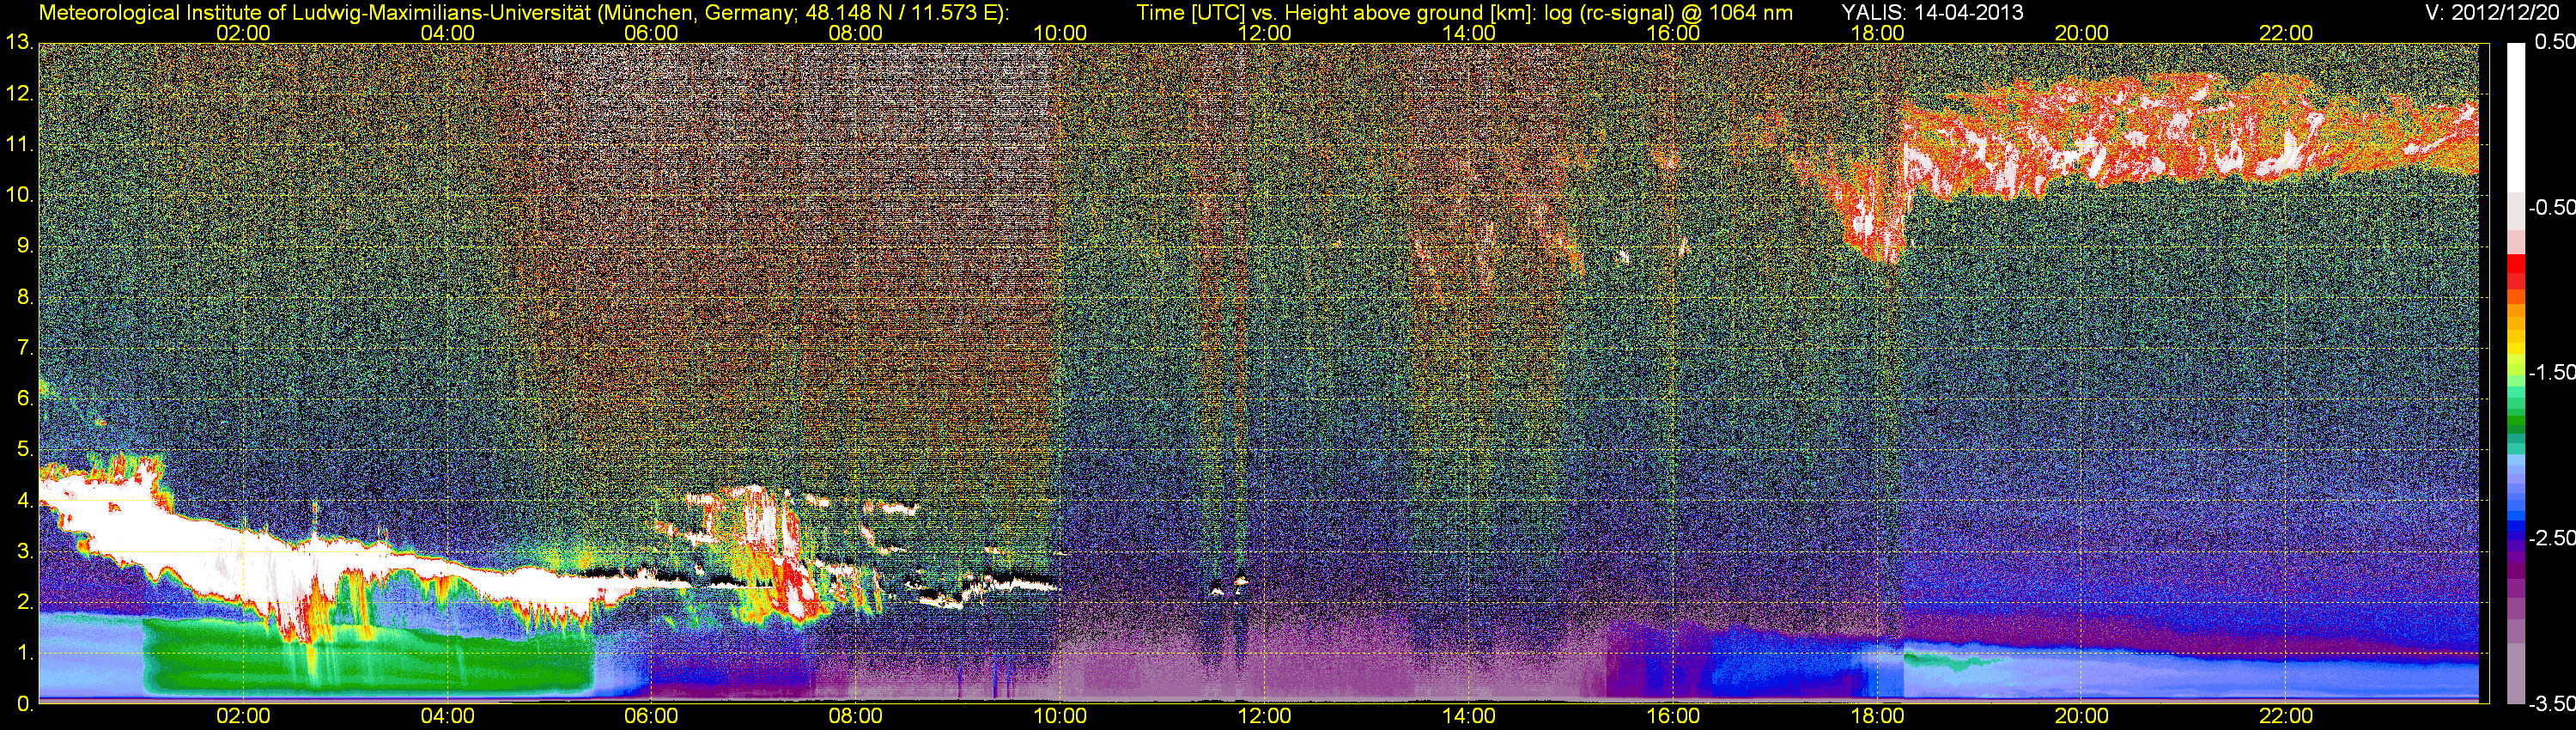The width and height of the screenshot is (2576, 730).
Task: Click the 14:00 label on the upper time axis
Action: click(1469, 33)
